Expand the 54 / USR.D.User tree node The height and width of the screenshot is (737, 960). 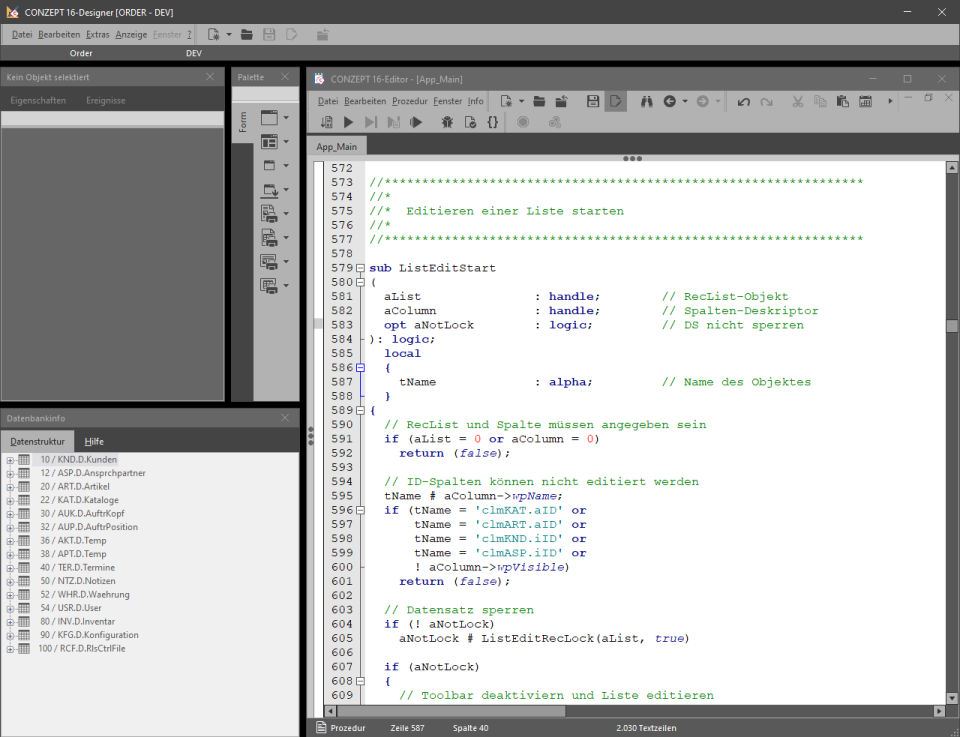[10, 608]
